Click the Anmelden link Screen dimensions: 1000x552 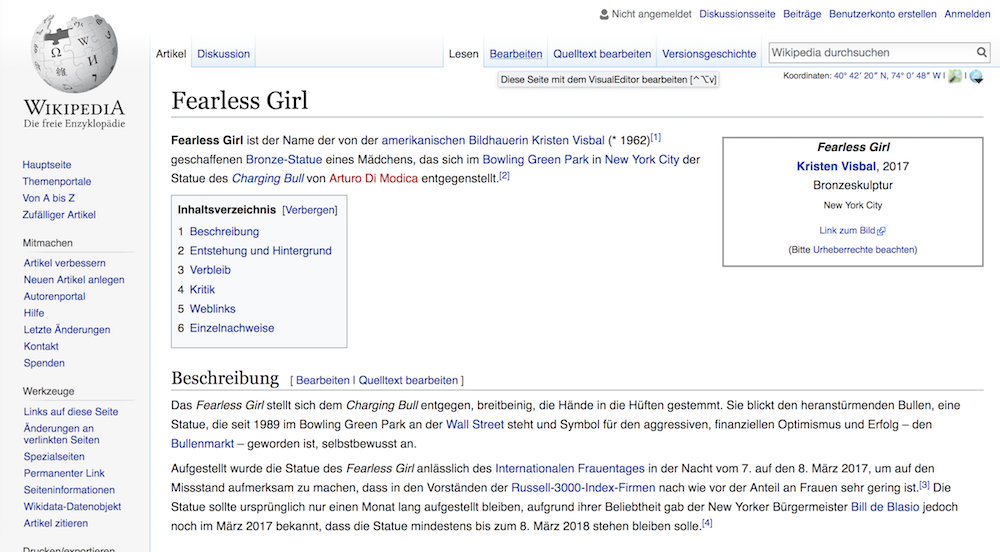[967, 14]
